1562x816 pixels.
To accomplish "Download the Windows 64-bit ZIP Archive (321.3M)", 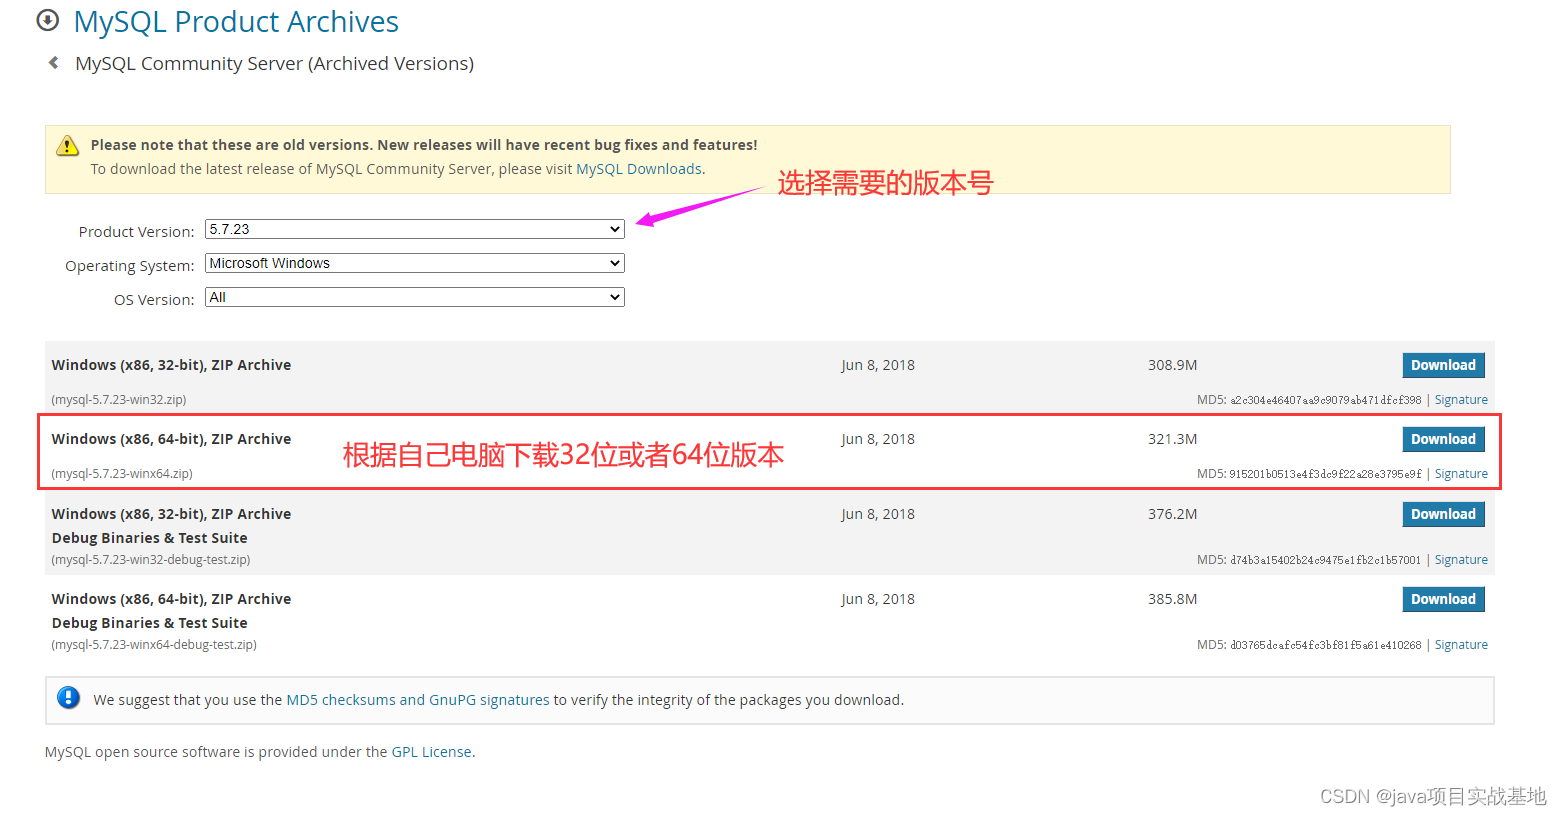I will (1443, 439).
